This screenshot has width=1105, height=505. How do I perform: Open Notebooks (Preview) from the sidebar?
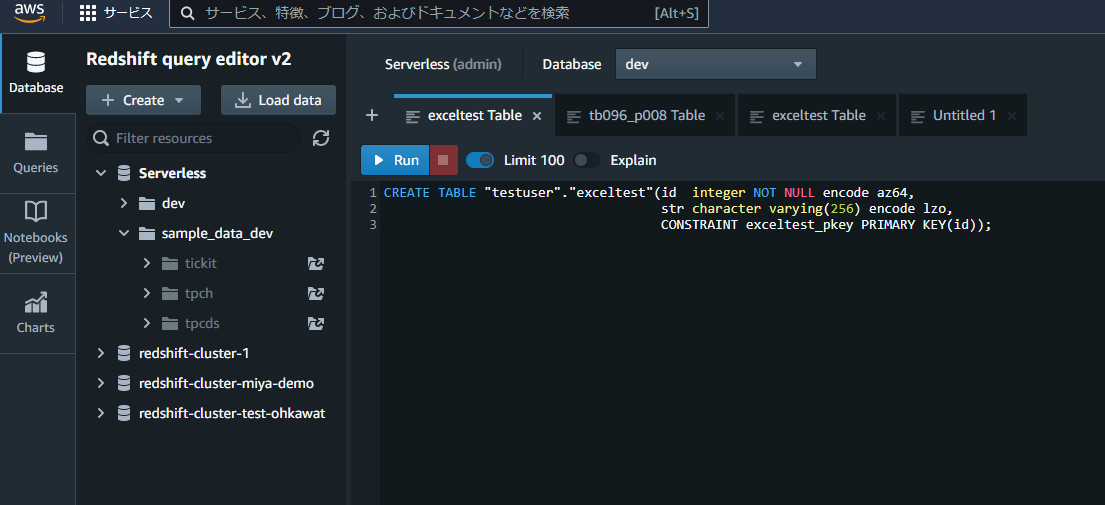click(36, 232)
